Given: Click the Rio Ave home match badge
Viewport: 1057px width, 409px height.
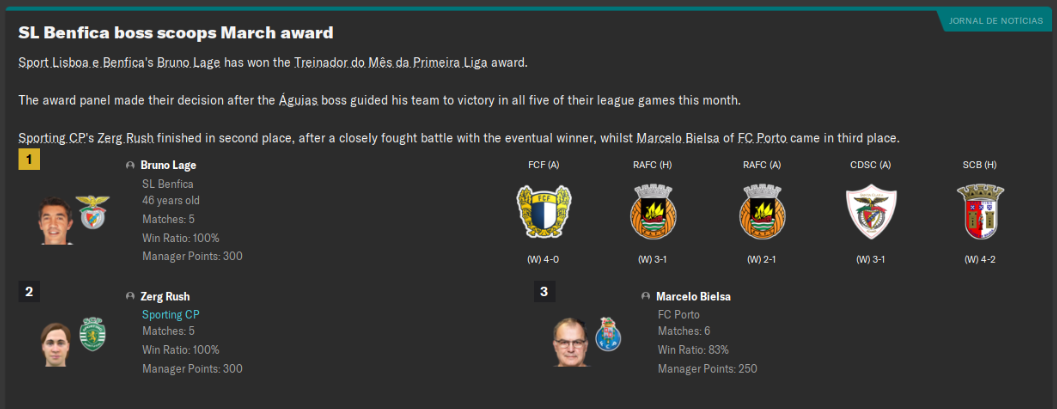Looking at the screenshot, I should pyautogui.click(x=652, y=211).
